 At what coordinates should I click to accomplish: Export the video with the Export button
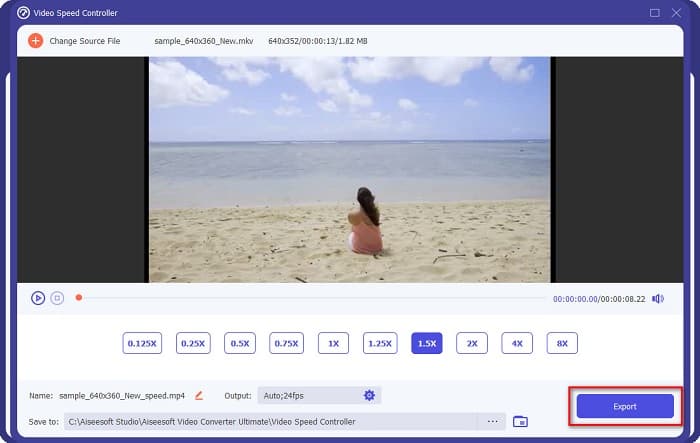624,407
